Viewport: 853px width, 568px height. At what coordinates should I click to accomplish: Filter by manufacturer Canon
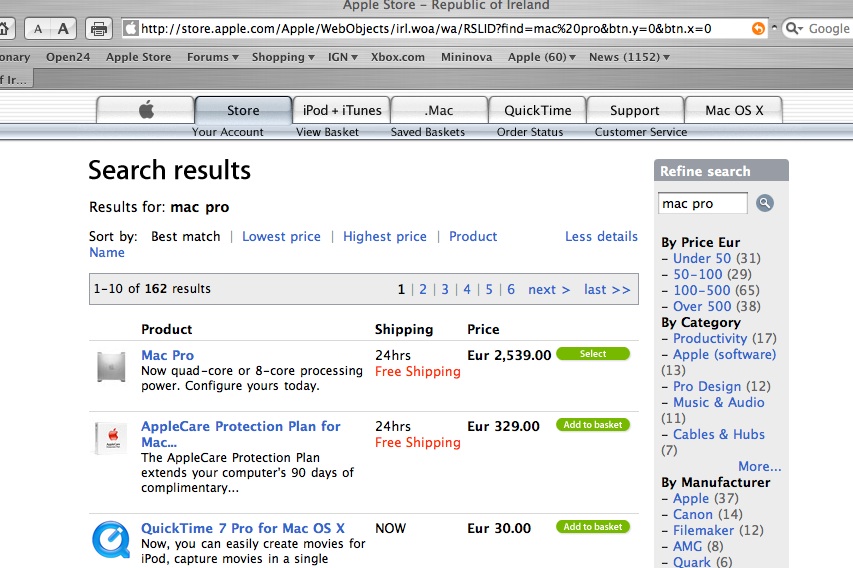click(x=693, y=515)
